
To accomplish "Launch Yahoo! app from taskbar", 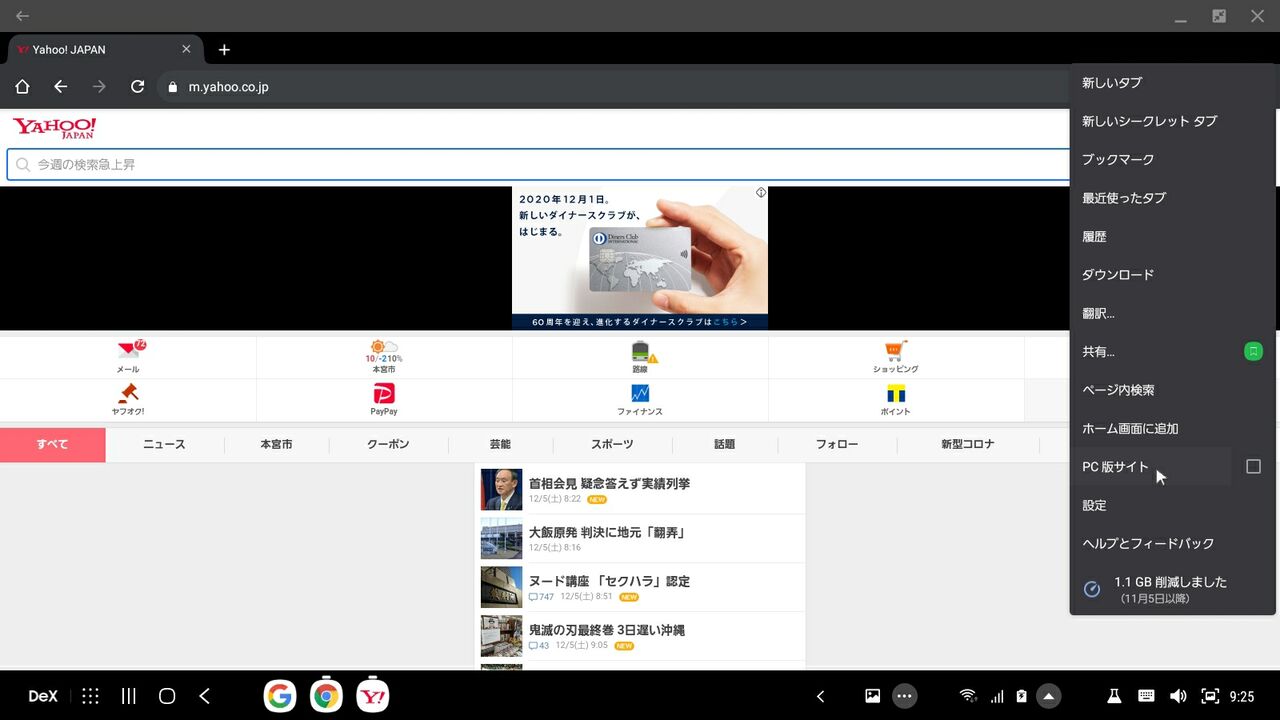I will pyautogui.click(x=373, y=696).
